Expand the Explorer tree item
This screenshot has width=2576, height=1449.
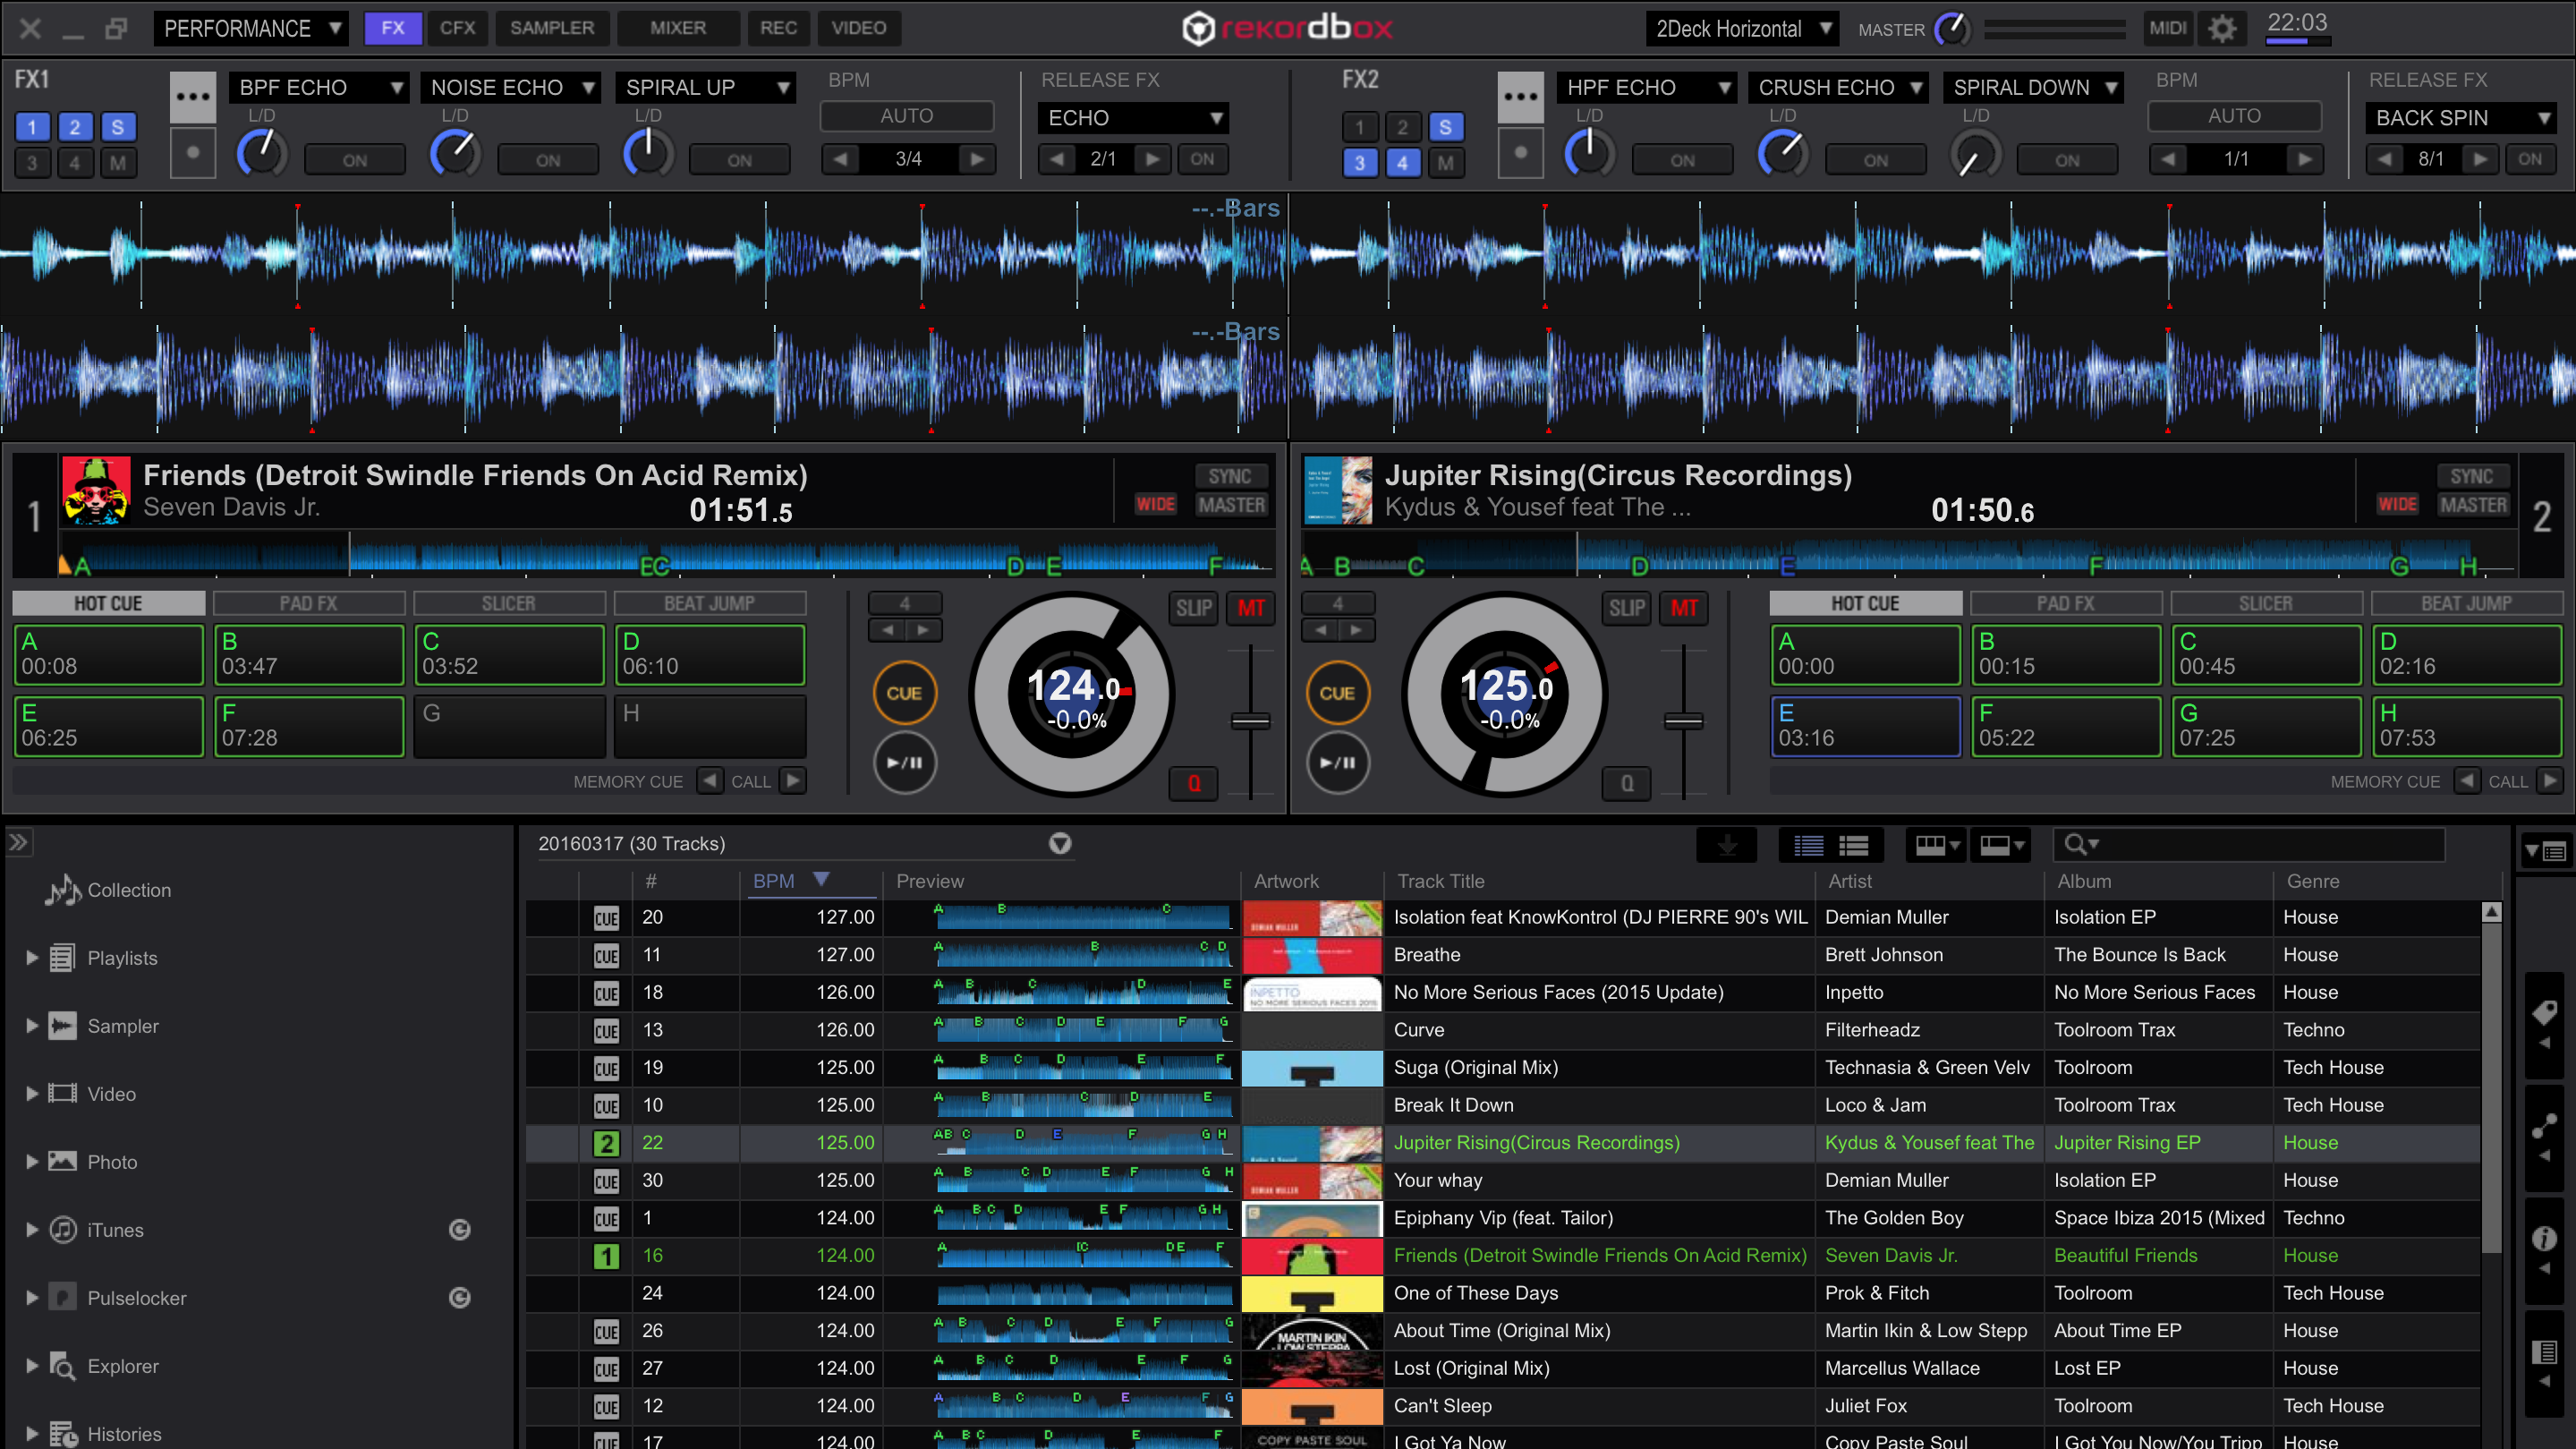coord(32,1366)
